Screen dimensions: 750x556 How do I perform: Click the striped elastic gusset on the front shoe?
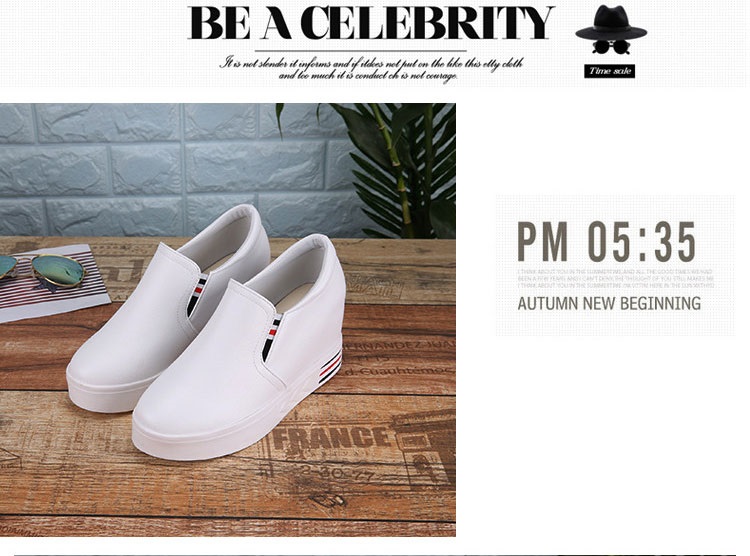(270, 336)
